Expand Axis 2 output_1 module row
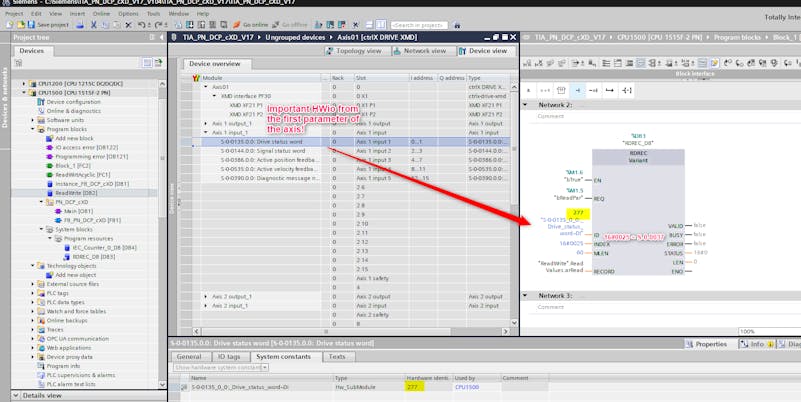This screenshot has width=801, height=402. click(206, 296)
